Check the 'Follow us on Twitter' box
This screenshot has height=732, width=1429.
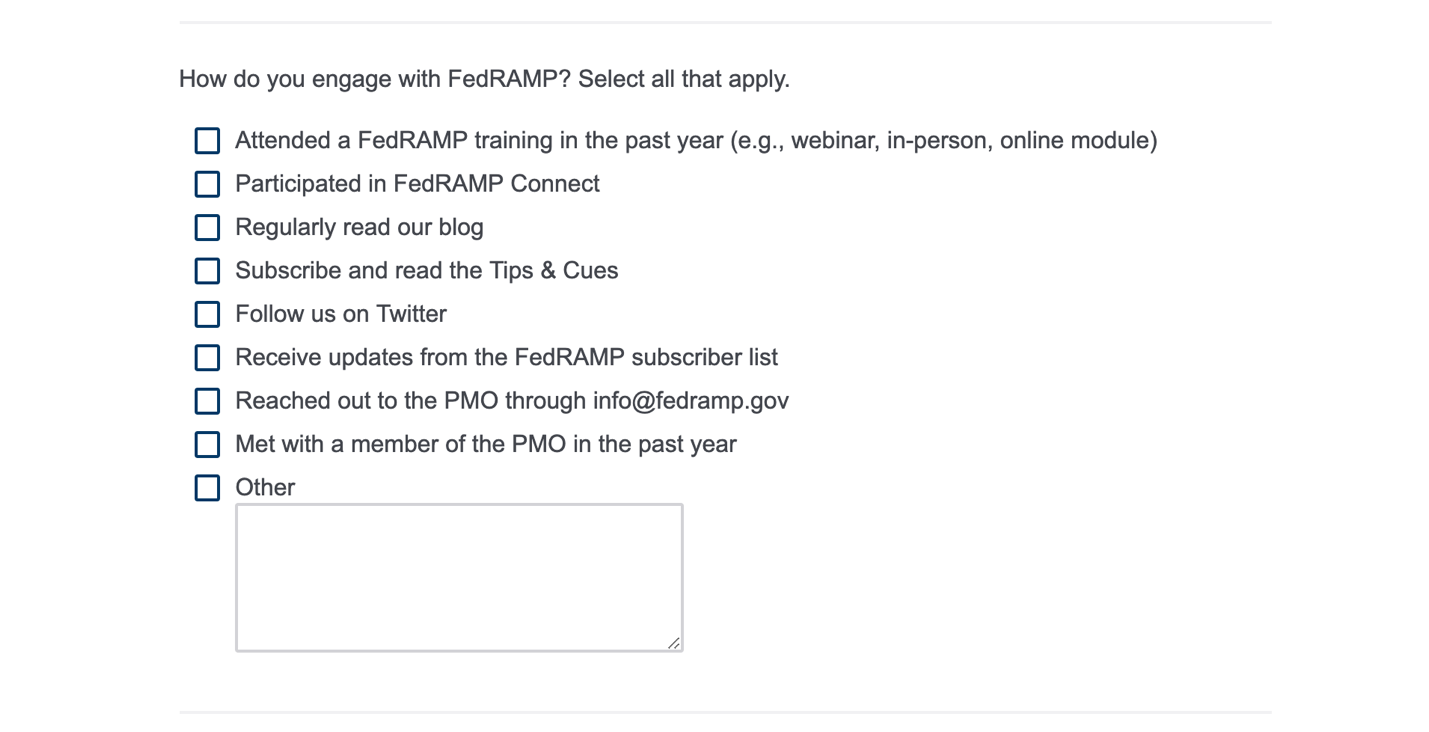[207, 314]
